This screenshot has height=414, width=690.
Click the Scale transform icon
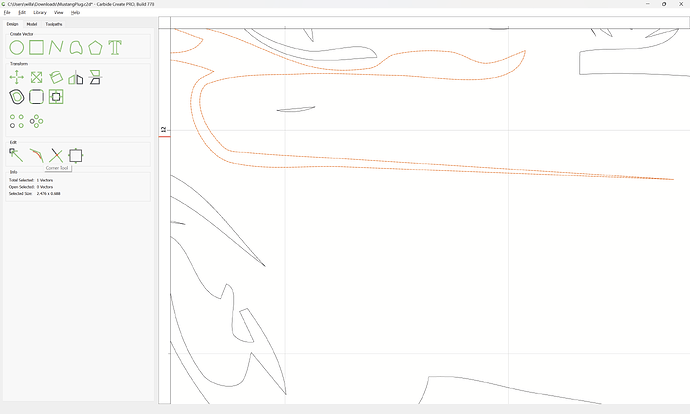(x=36, y=77)
